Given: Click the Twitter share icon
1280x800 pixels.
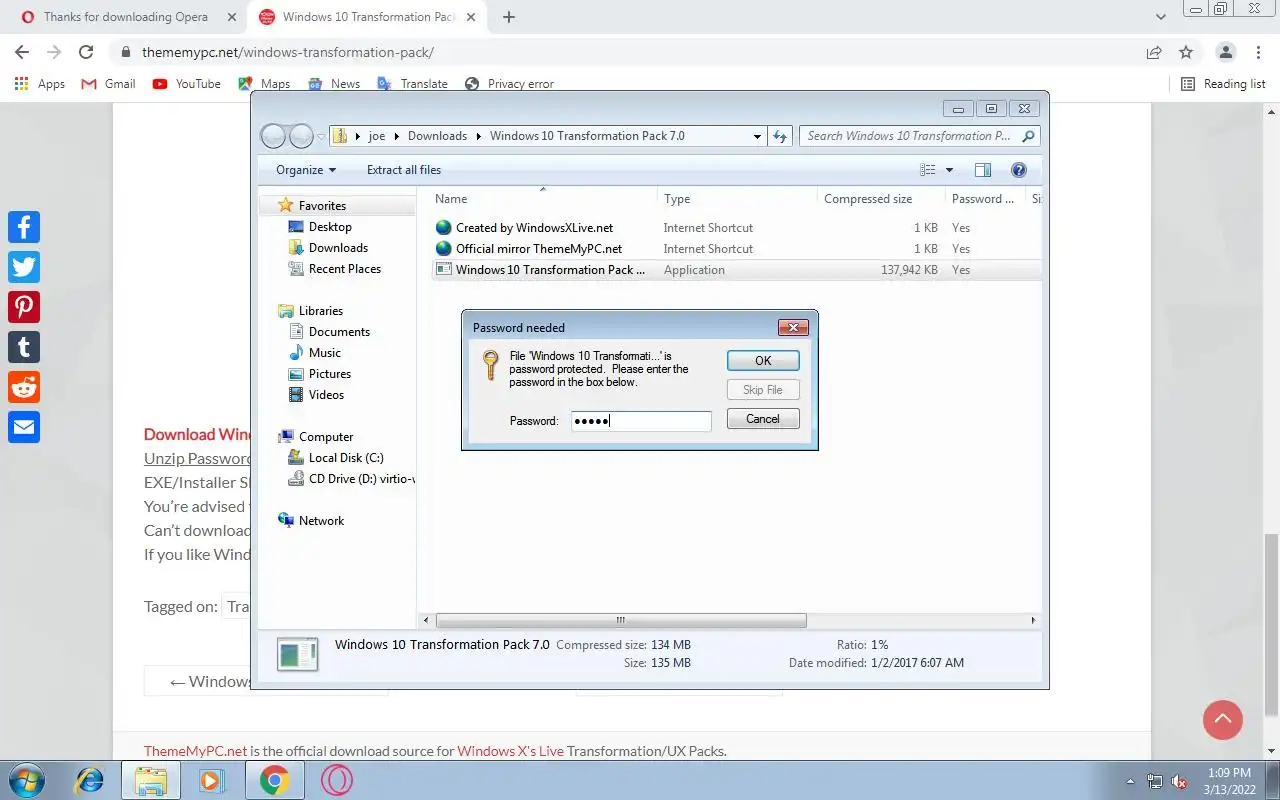Looking at the screenshot, I should tap(24, 267).
